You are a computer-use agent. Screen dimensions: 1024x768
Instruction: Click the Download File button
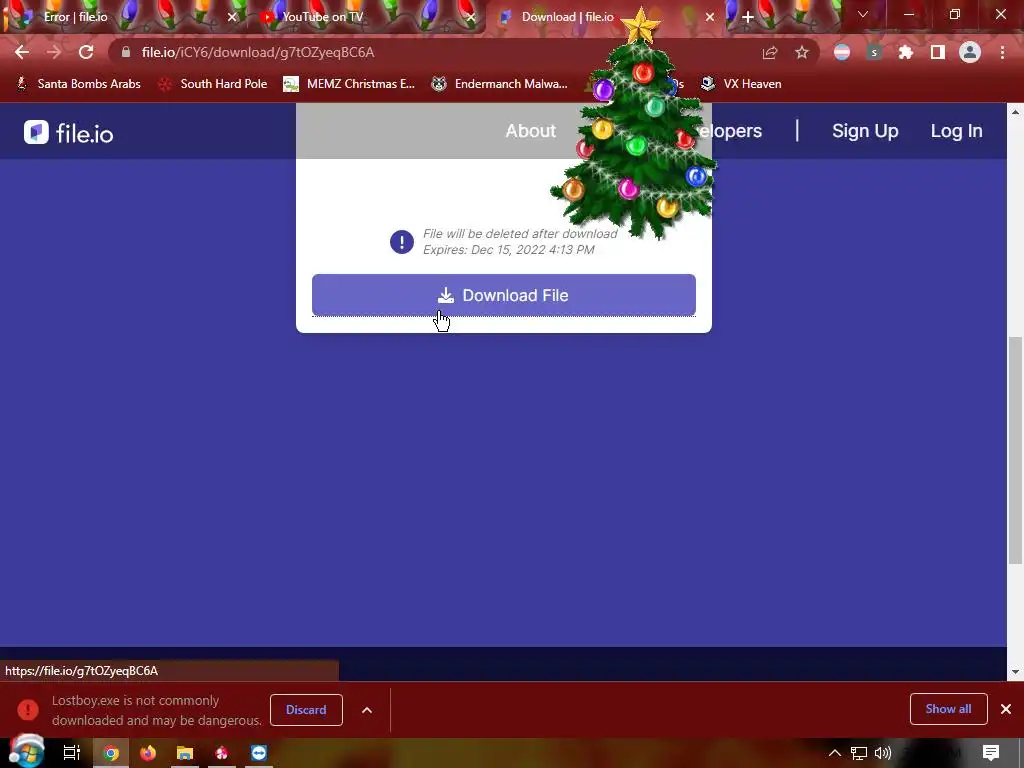coord(504,295)
